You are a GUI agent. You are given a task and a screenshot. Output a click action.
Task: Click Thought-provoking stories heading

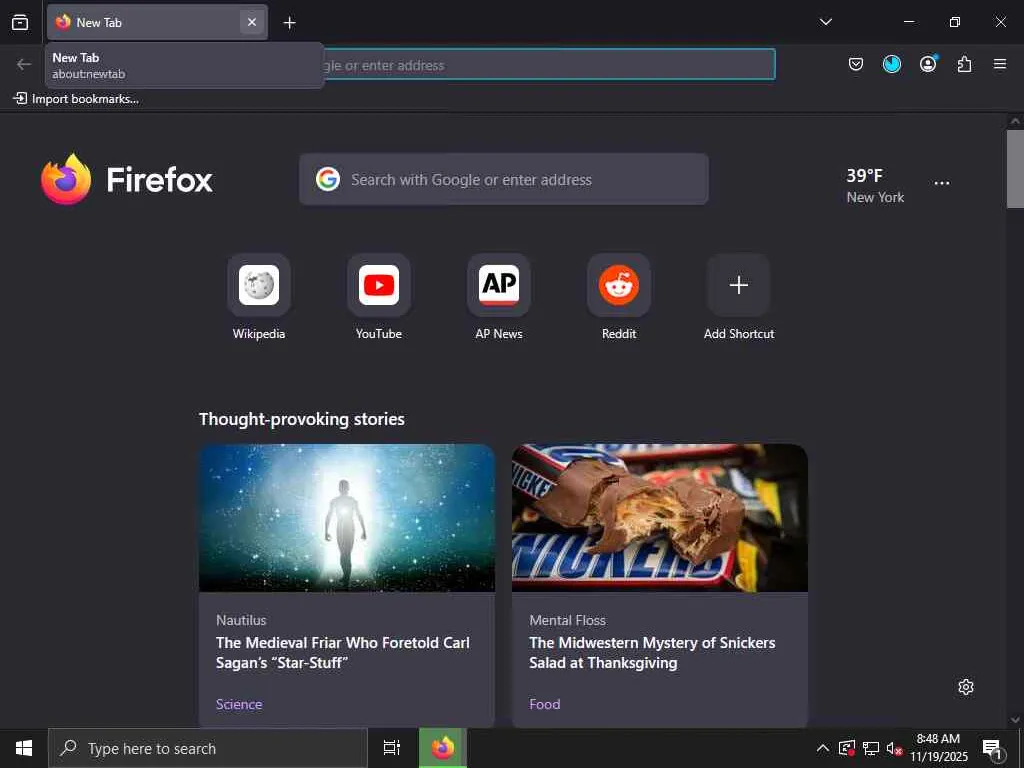pyautogui.click(x=302, y=419)
